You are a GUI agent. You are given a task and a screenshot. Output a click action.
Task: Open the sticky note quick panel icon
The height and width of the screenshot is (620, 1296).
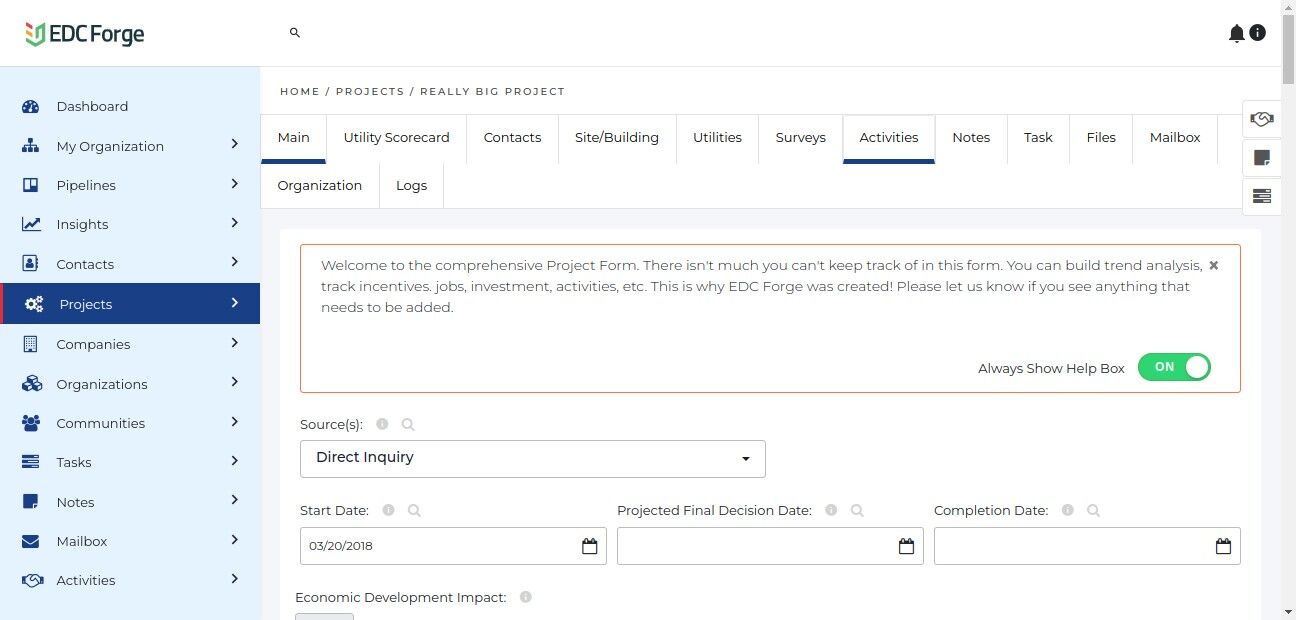coord(1262,158)
